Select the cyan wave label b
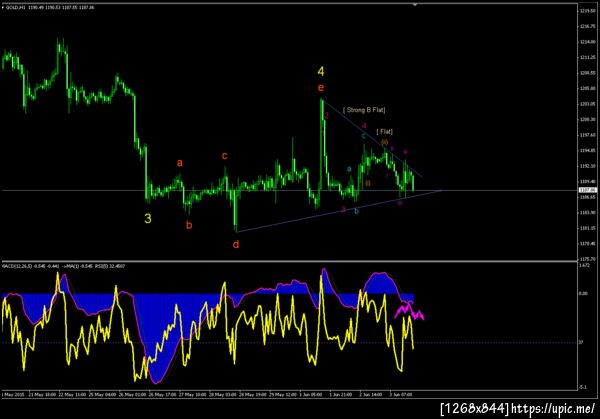600x419 pixels. 357,211
